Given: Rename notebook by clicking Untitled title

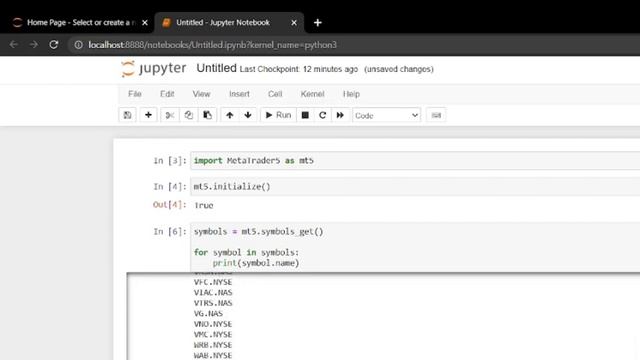Looking at the screenshot, I should [x=216, y=68].
